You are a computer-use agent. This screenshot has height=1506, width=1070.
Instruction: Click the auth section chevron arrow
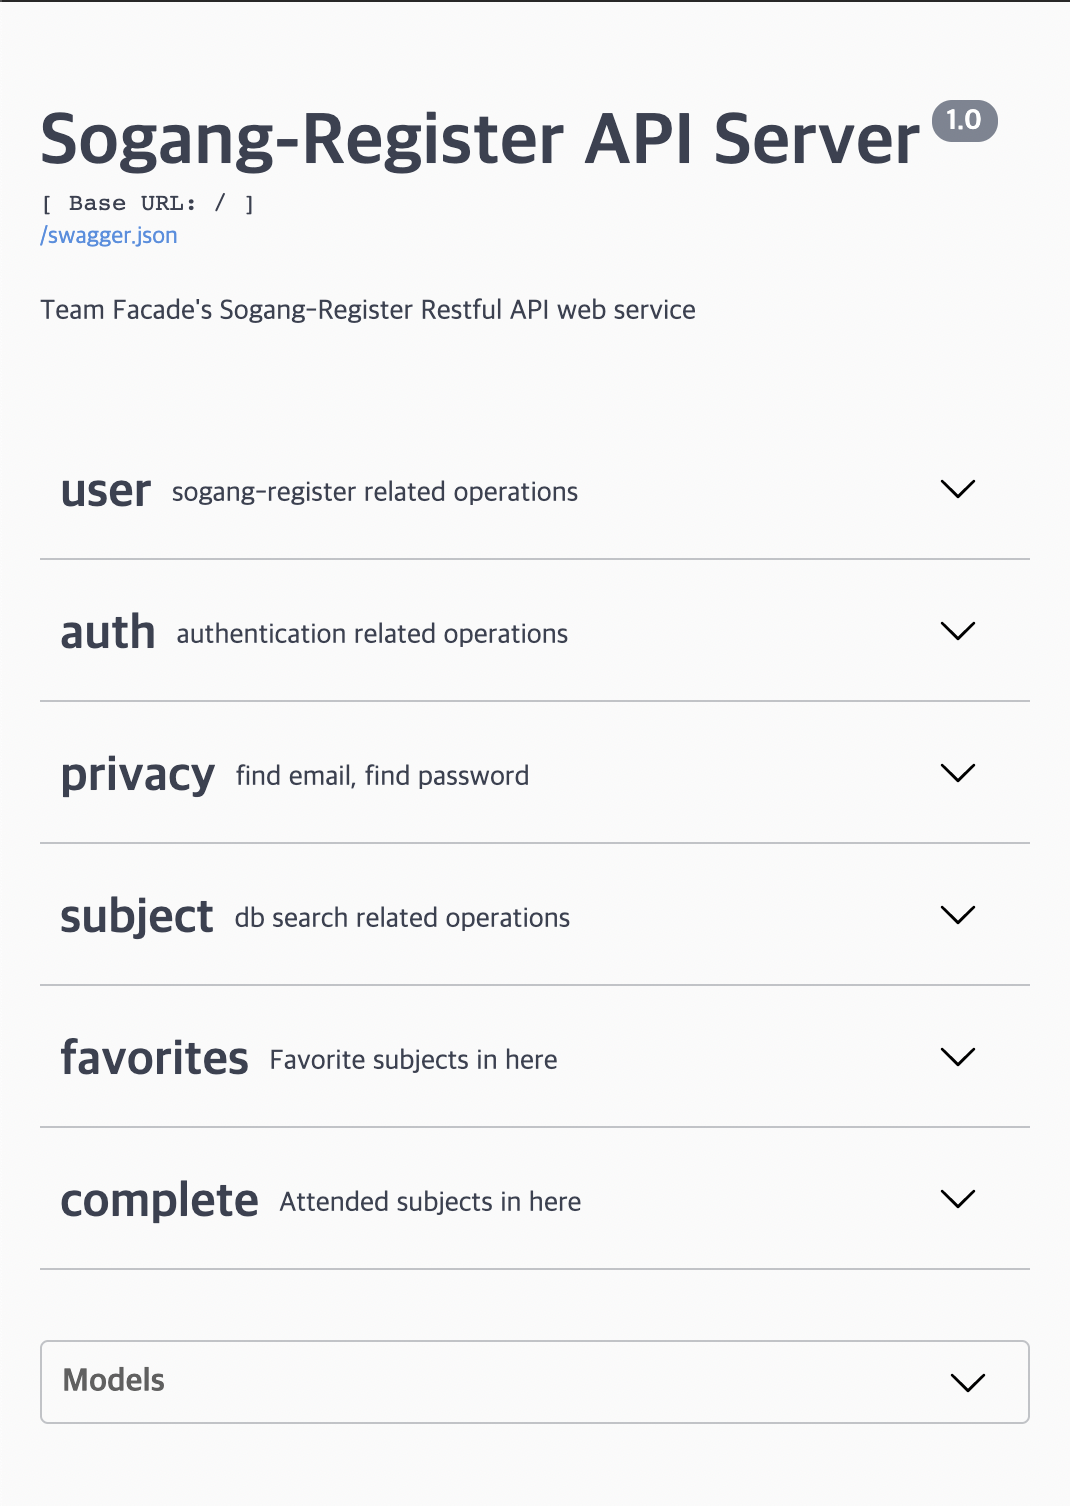(958, 631)
